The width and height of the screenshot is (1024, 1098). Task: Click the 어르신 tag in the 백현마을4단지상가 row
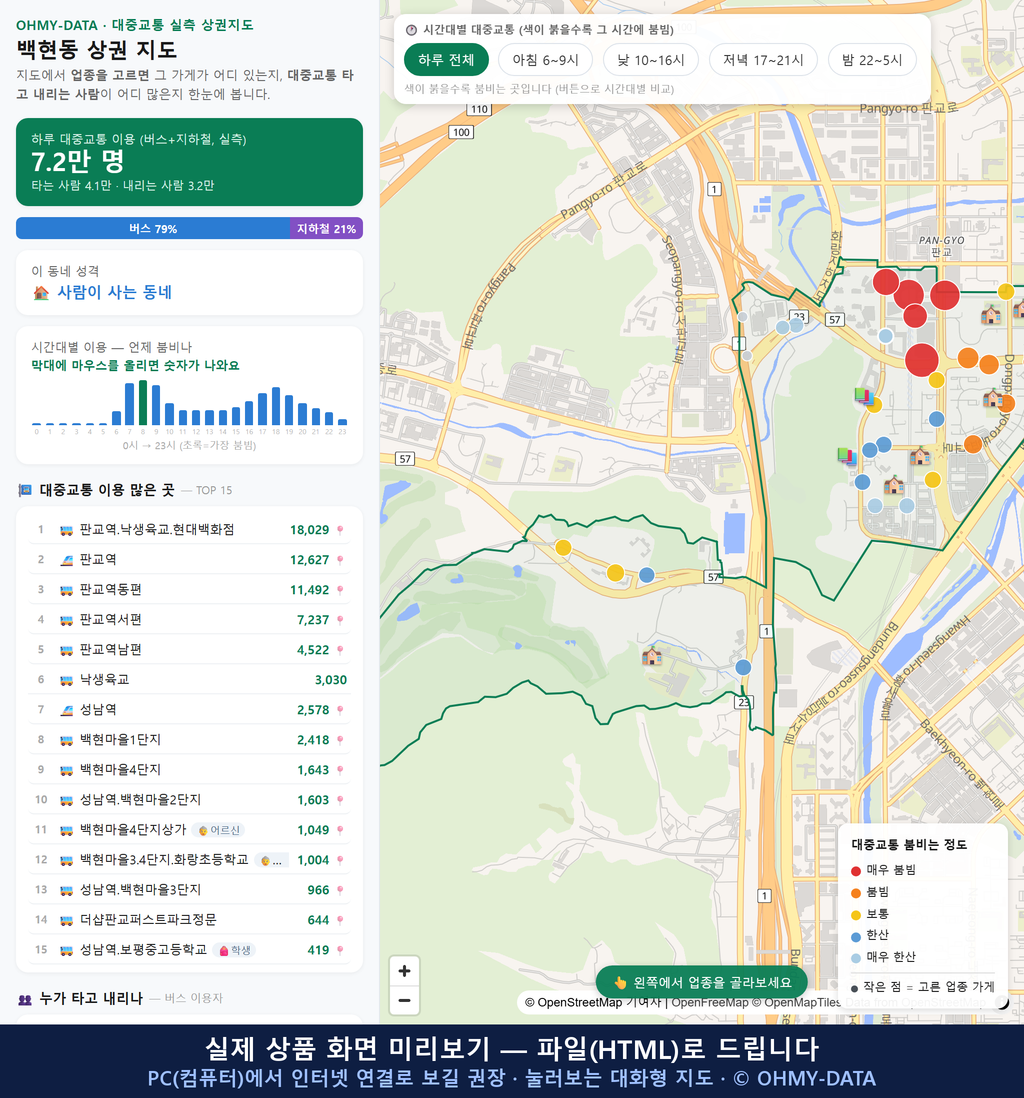coord(221,830)
